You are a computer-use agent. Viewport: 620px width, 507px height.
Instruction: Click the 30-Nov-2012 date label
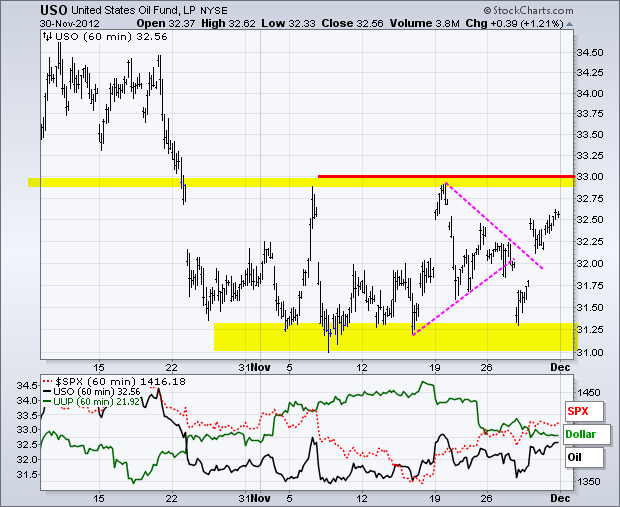70,24
